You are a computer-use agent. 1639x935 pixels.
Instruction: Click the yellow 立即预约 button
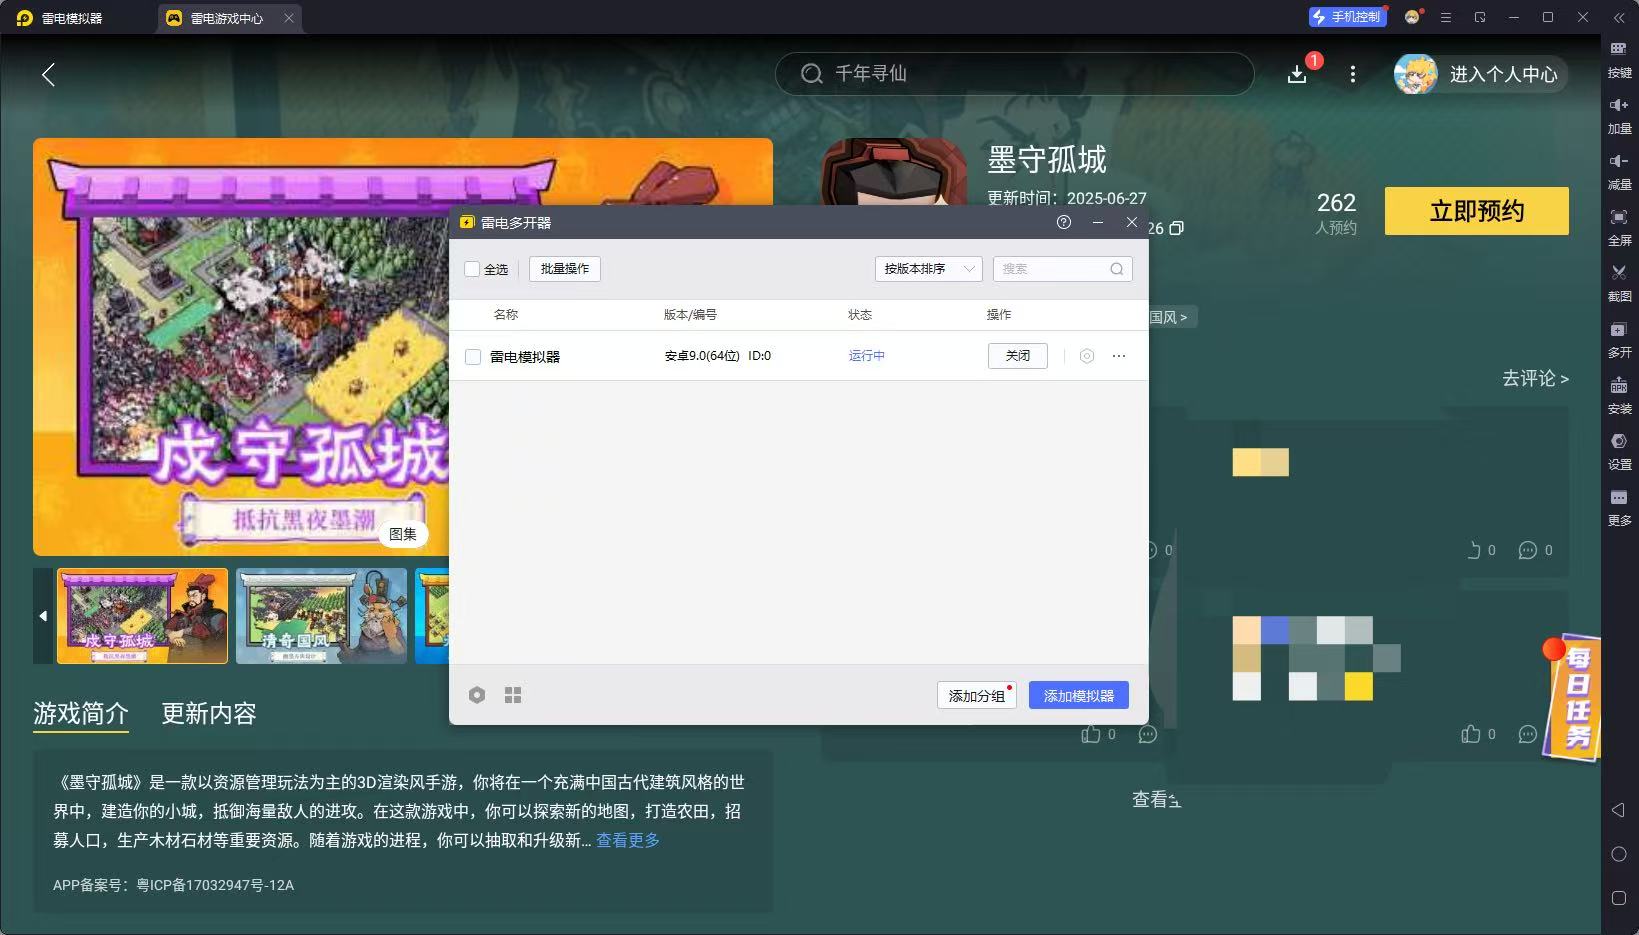point(1477,211)
